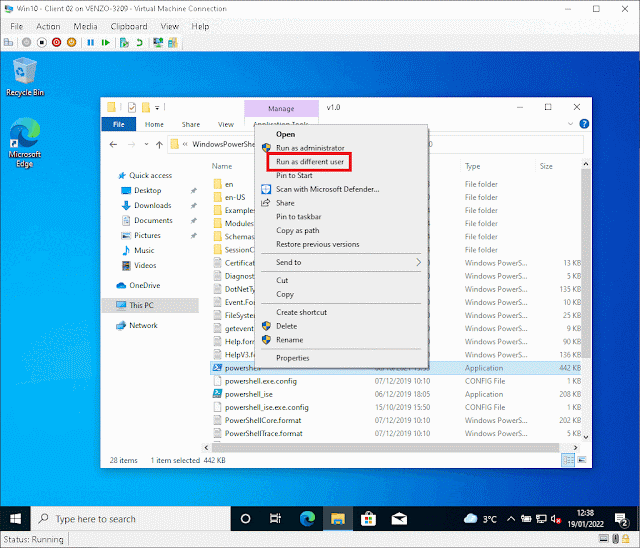Viewport: 640px width, 548px height.
Task: Open Microsoft Store from the taskbar
Action: pyautogui.click(x=368, y=519)
